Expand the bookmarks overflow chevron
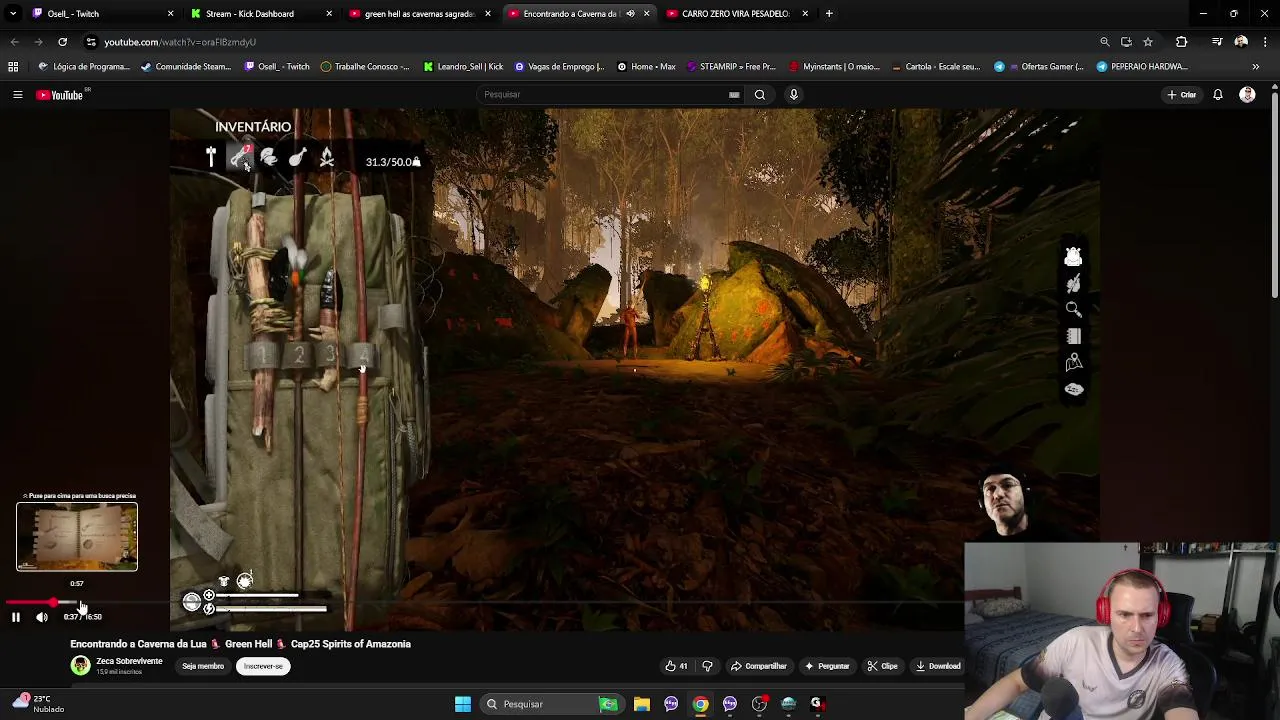1280x720 pixels. pos(1256,67)
